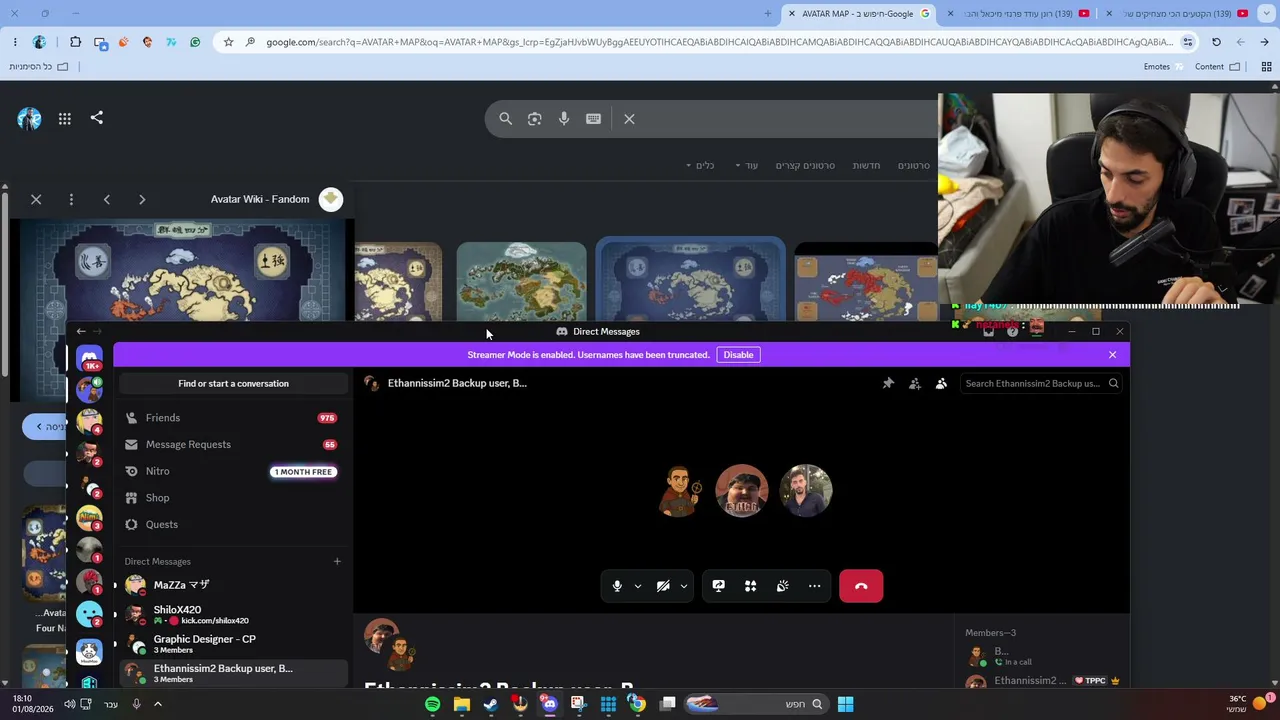Screen dimensions: 1280x720
Task: Expand the כלים dropdown in Google
Action: (x=700, y=166)
